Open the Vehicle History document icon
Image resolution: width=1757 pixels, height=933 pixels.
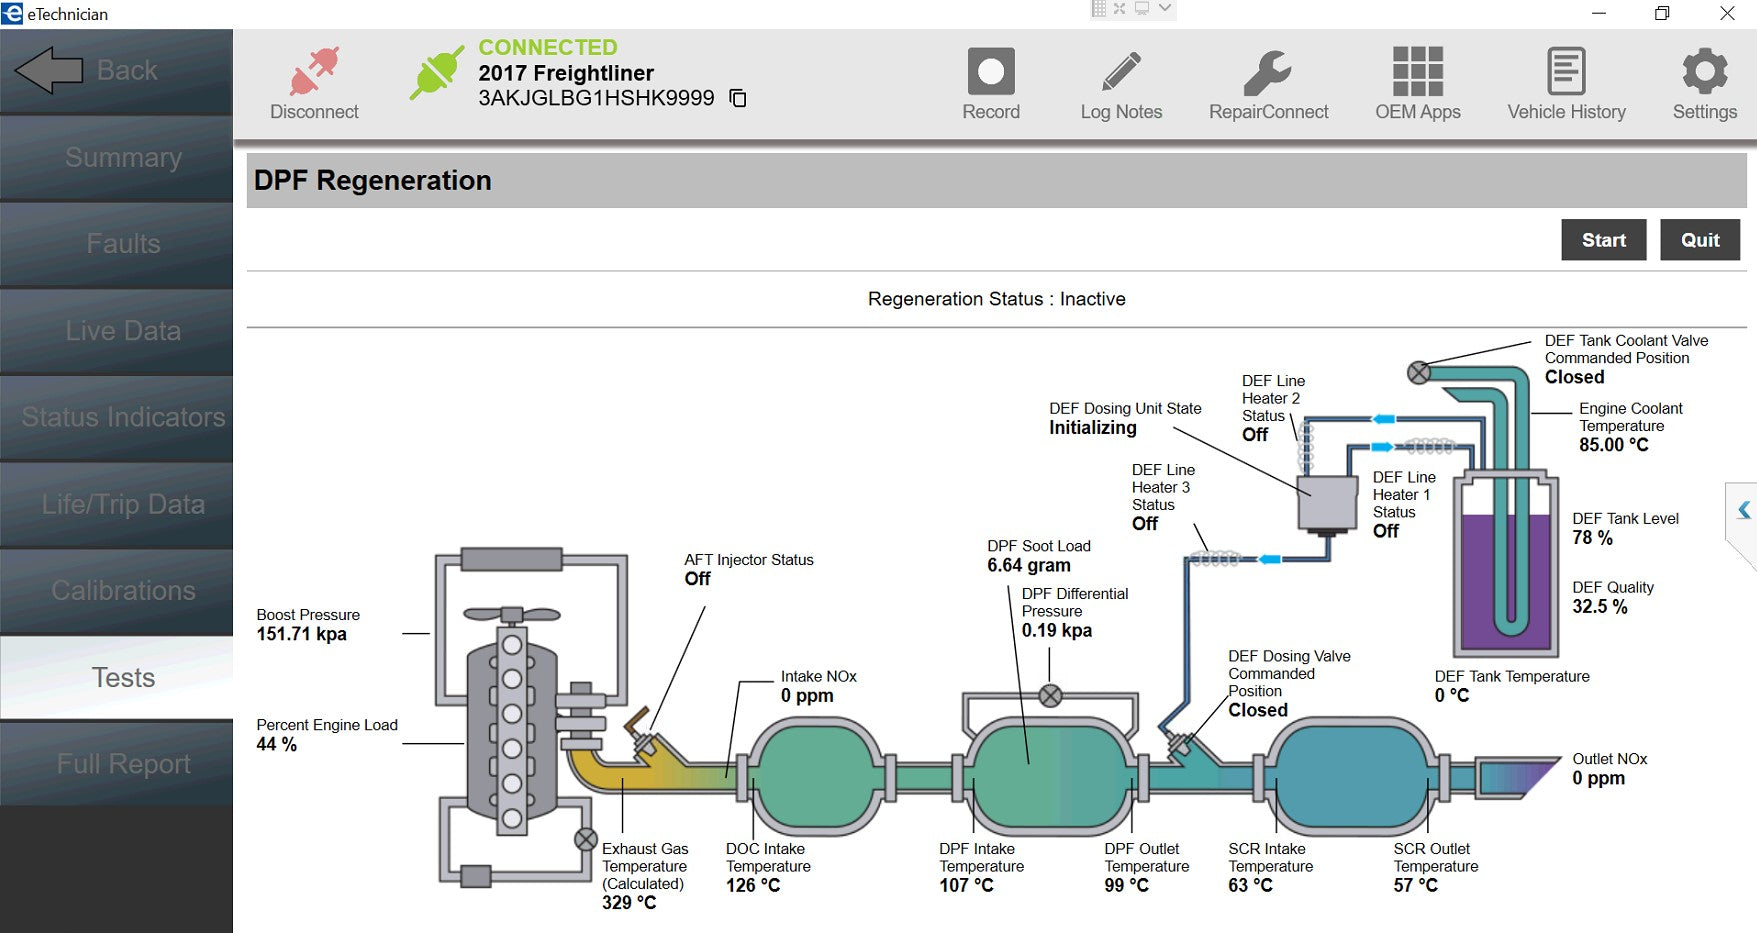[1566, 72]
